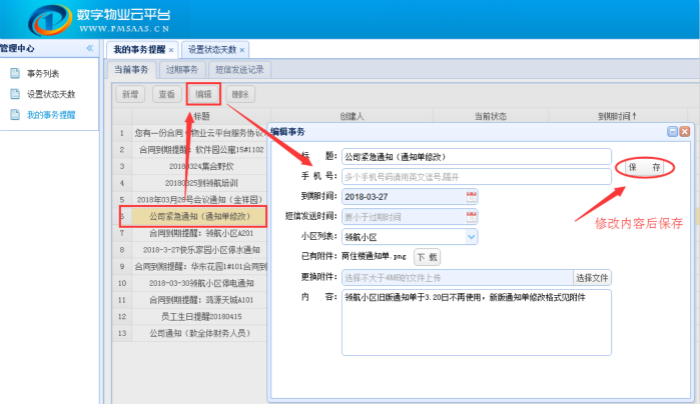700x404 pixels.
Task: Click the 删除 toolbar button
Action: pyautogui.click(x=240, y=94)
